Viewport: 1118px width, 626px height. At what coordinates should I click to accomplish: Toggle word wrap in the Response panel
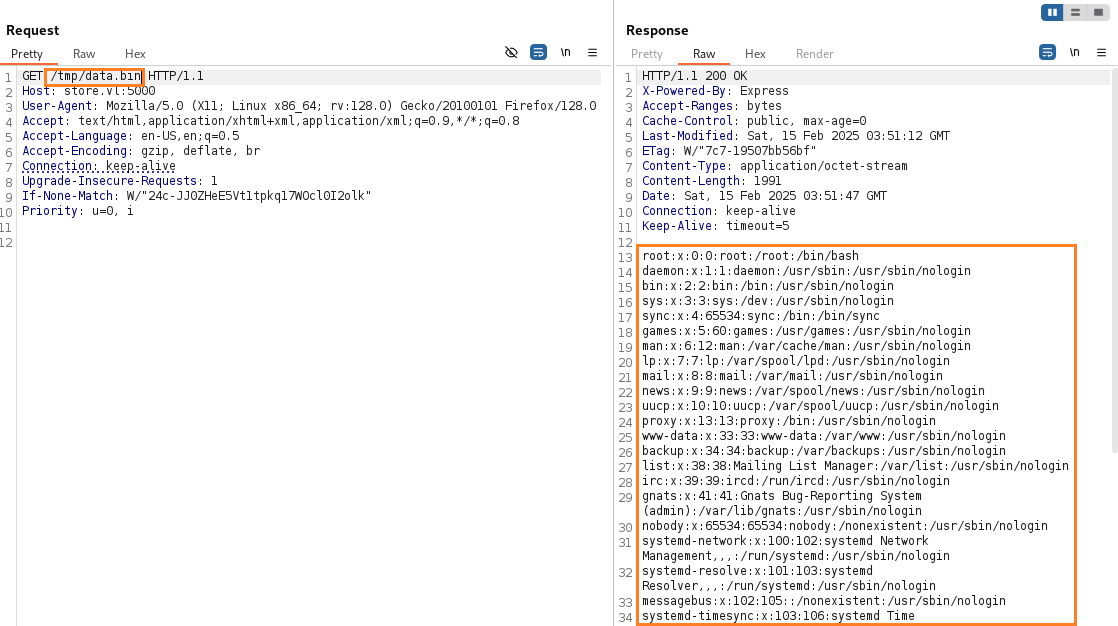tap(1047, 52)
